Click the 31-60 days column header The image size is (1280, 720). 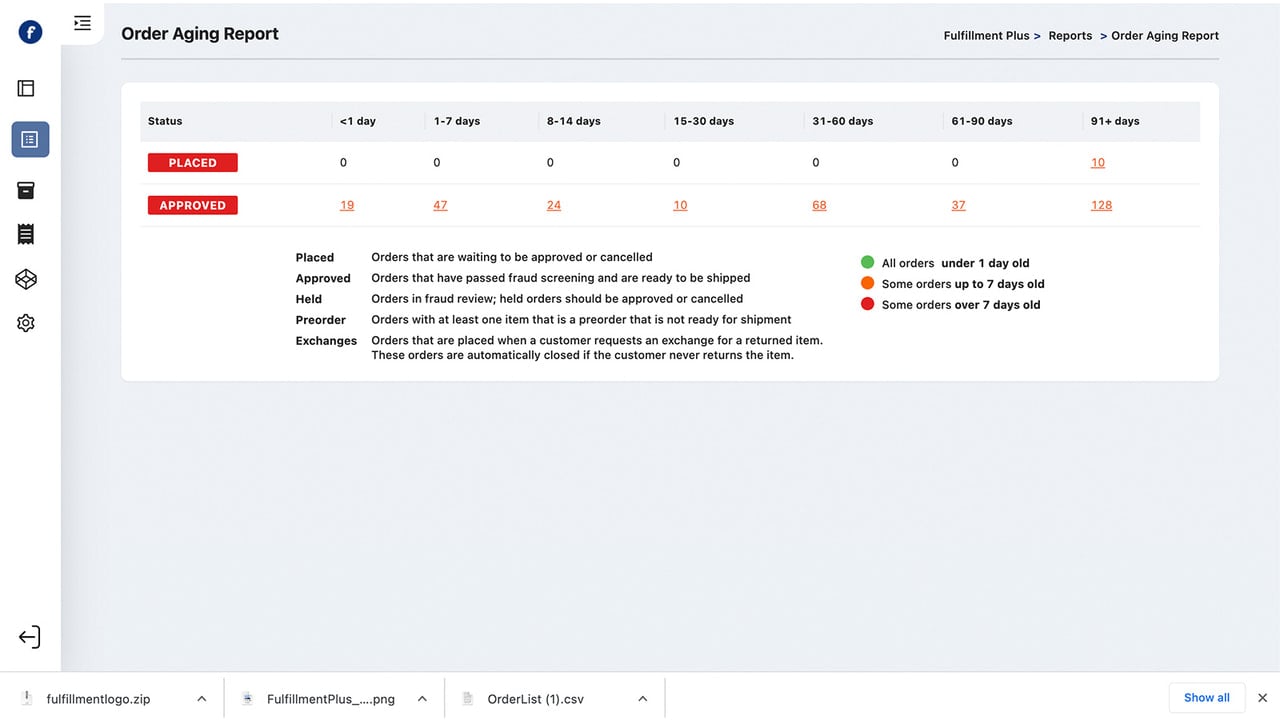(x=843, y=121)
